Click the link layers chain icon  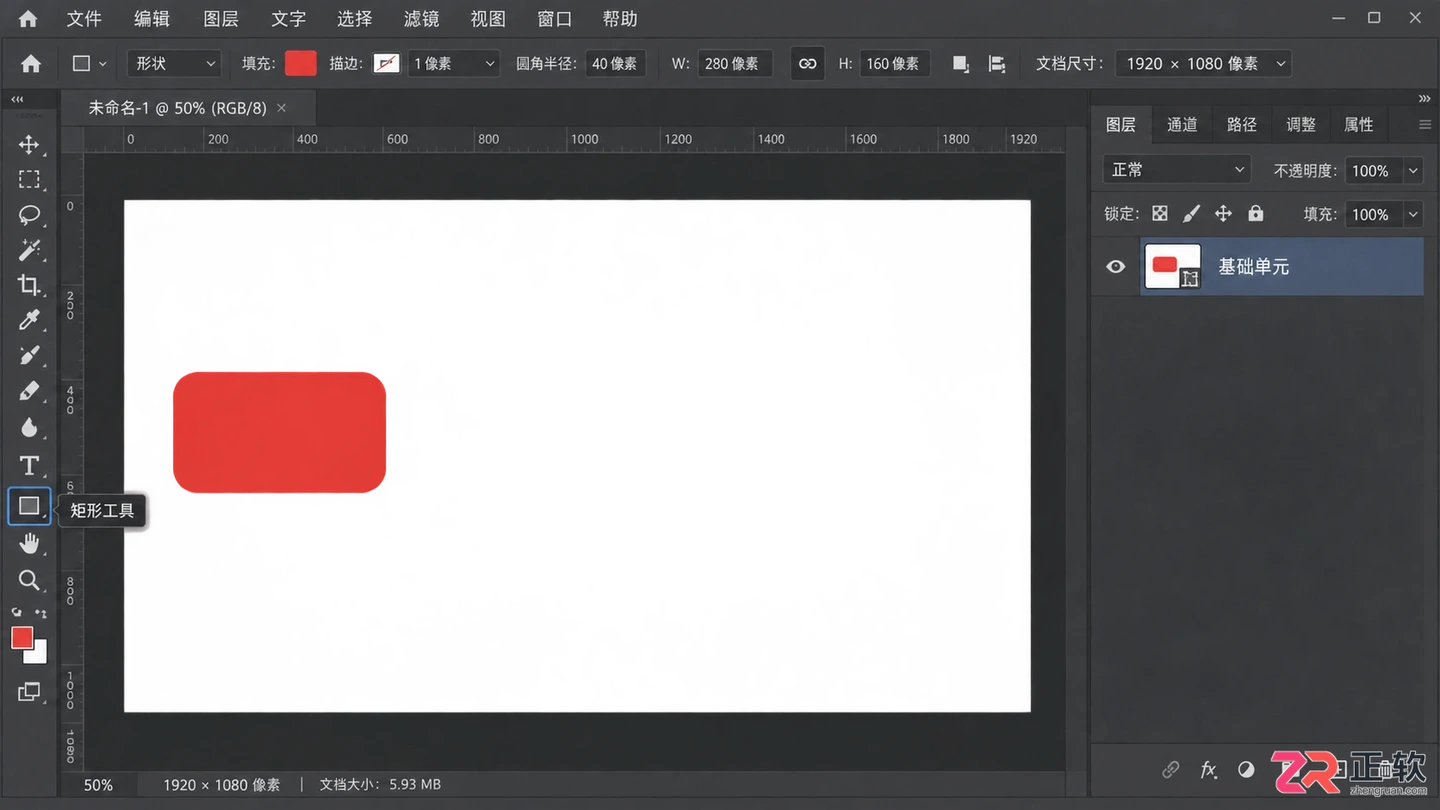(1170, 769)
